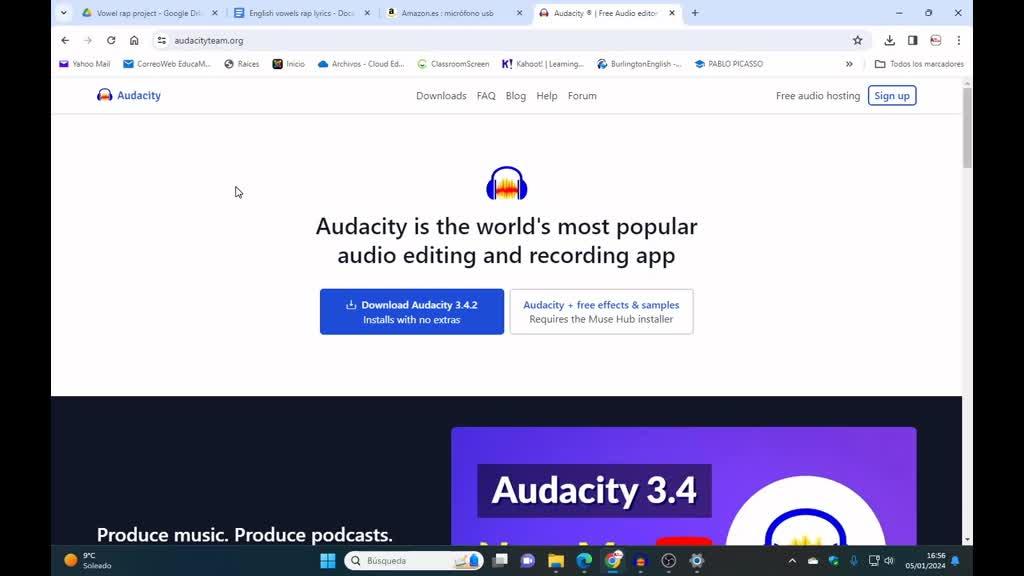The width and height of the screenshot is (1024, 576).
Task: Open Chrome three-dot menu
Action: (x=959, y=40)
